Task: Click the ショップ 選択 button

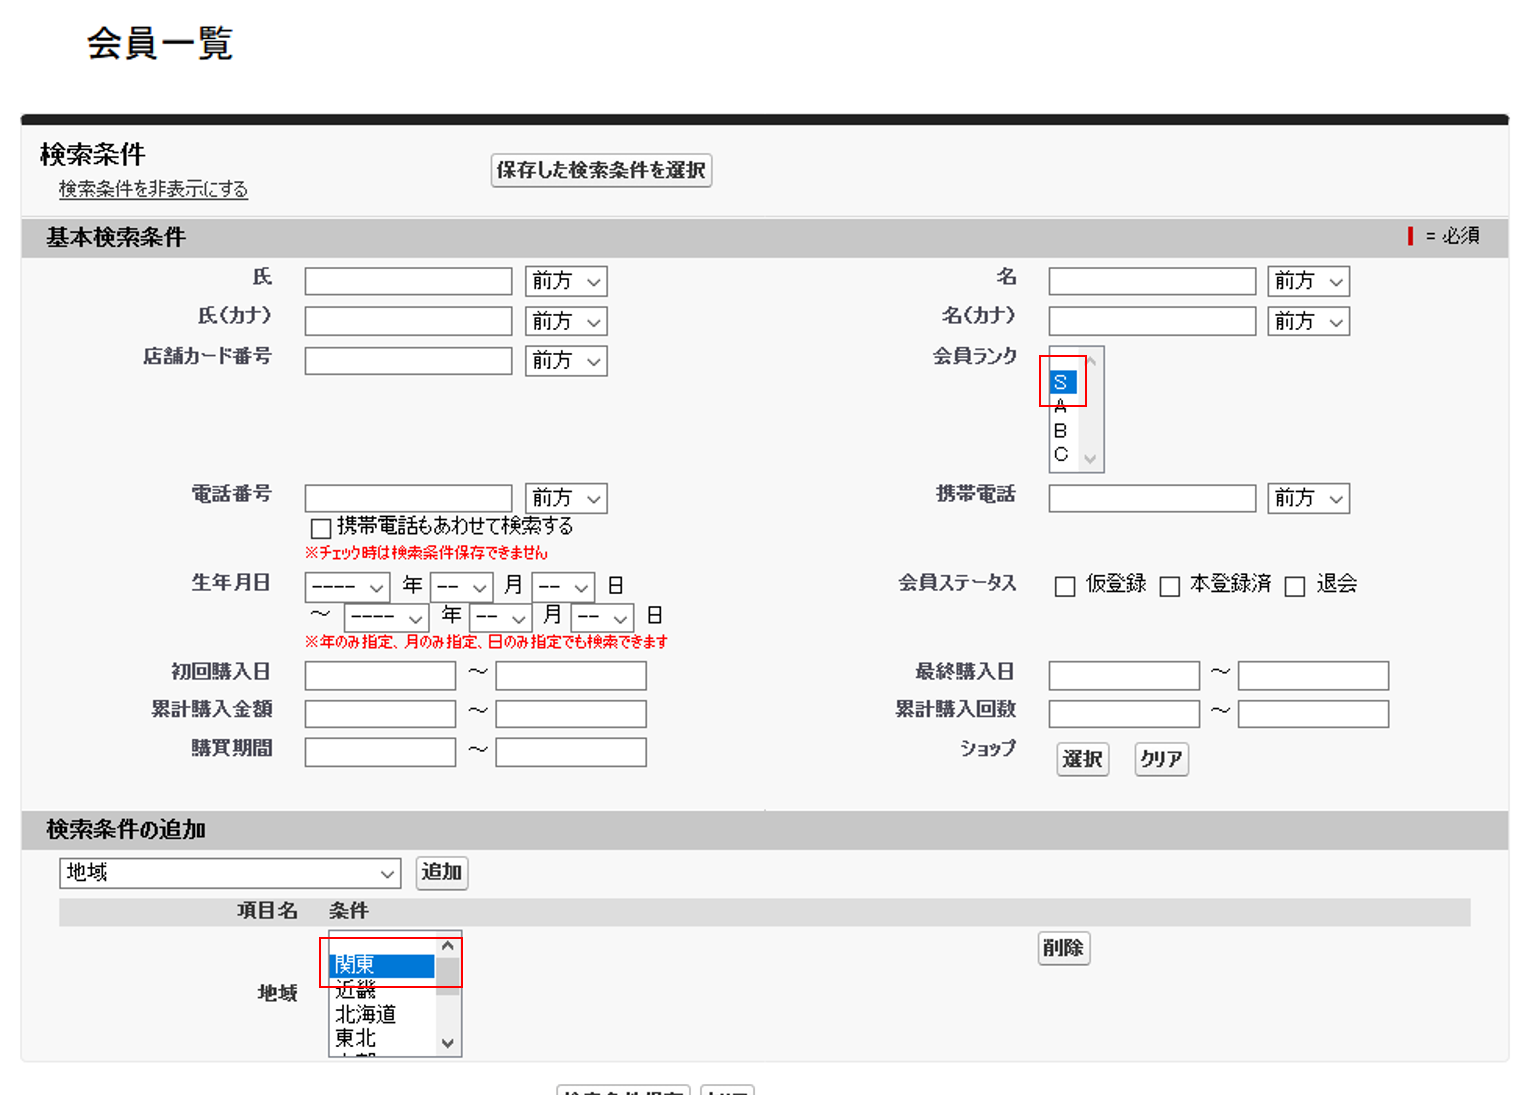Action: tap(1082, 759)
